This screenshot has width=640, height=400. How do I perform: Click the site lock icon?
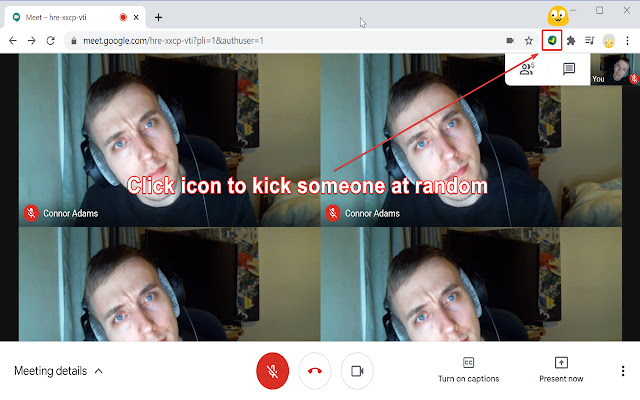click(74, 41)
